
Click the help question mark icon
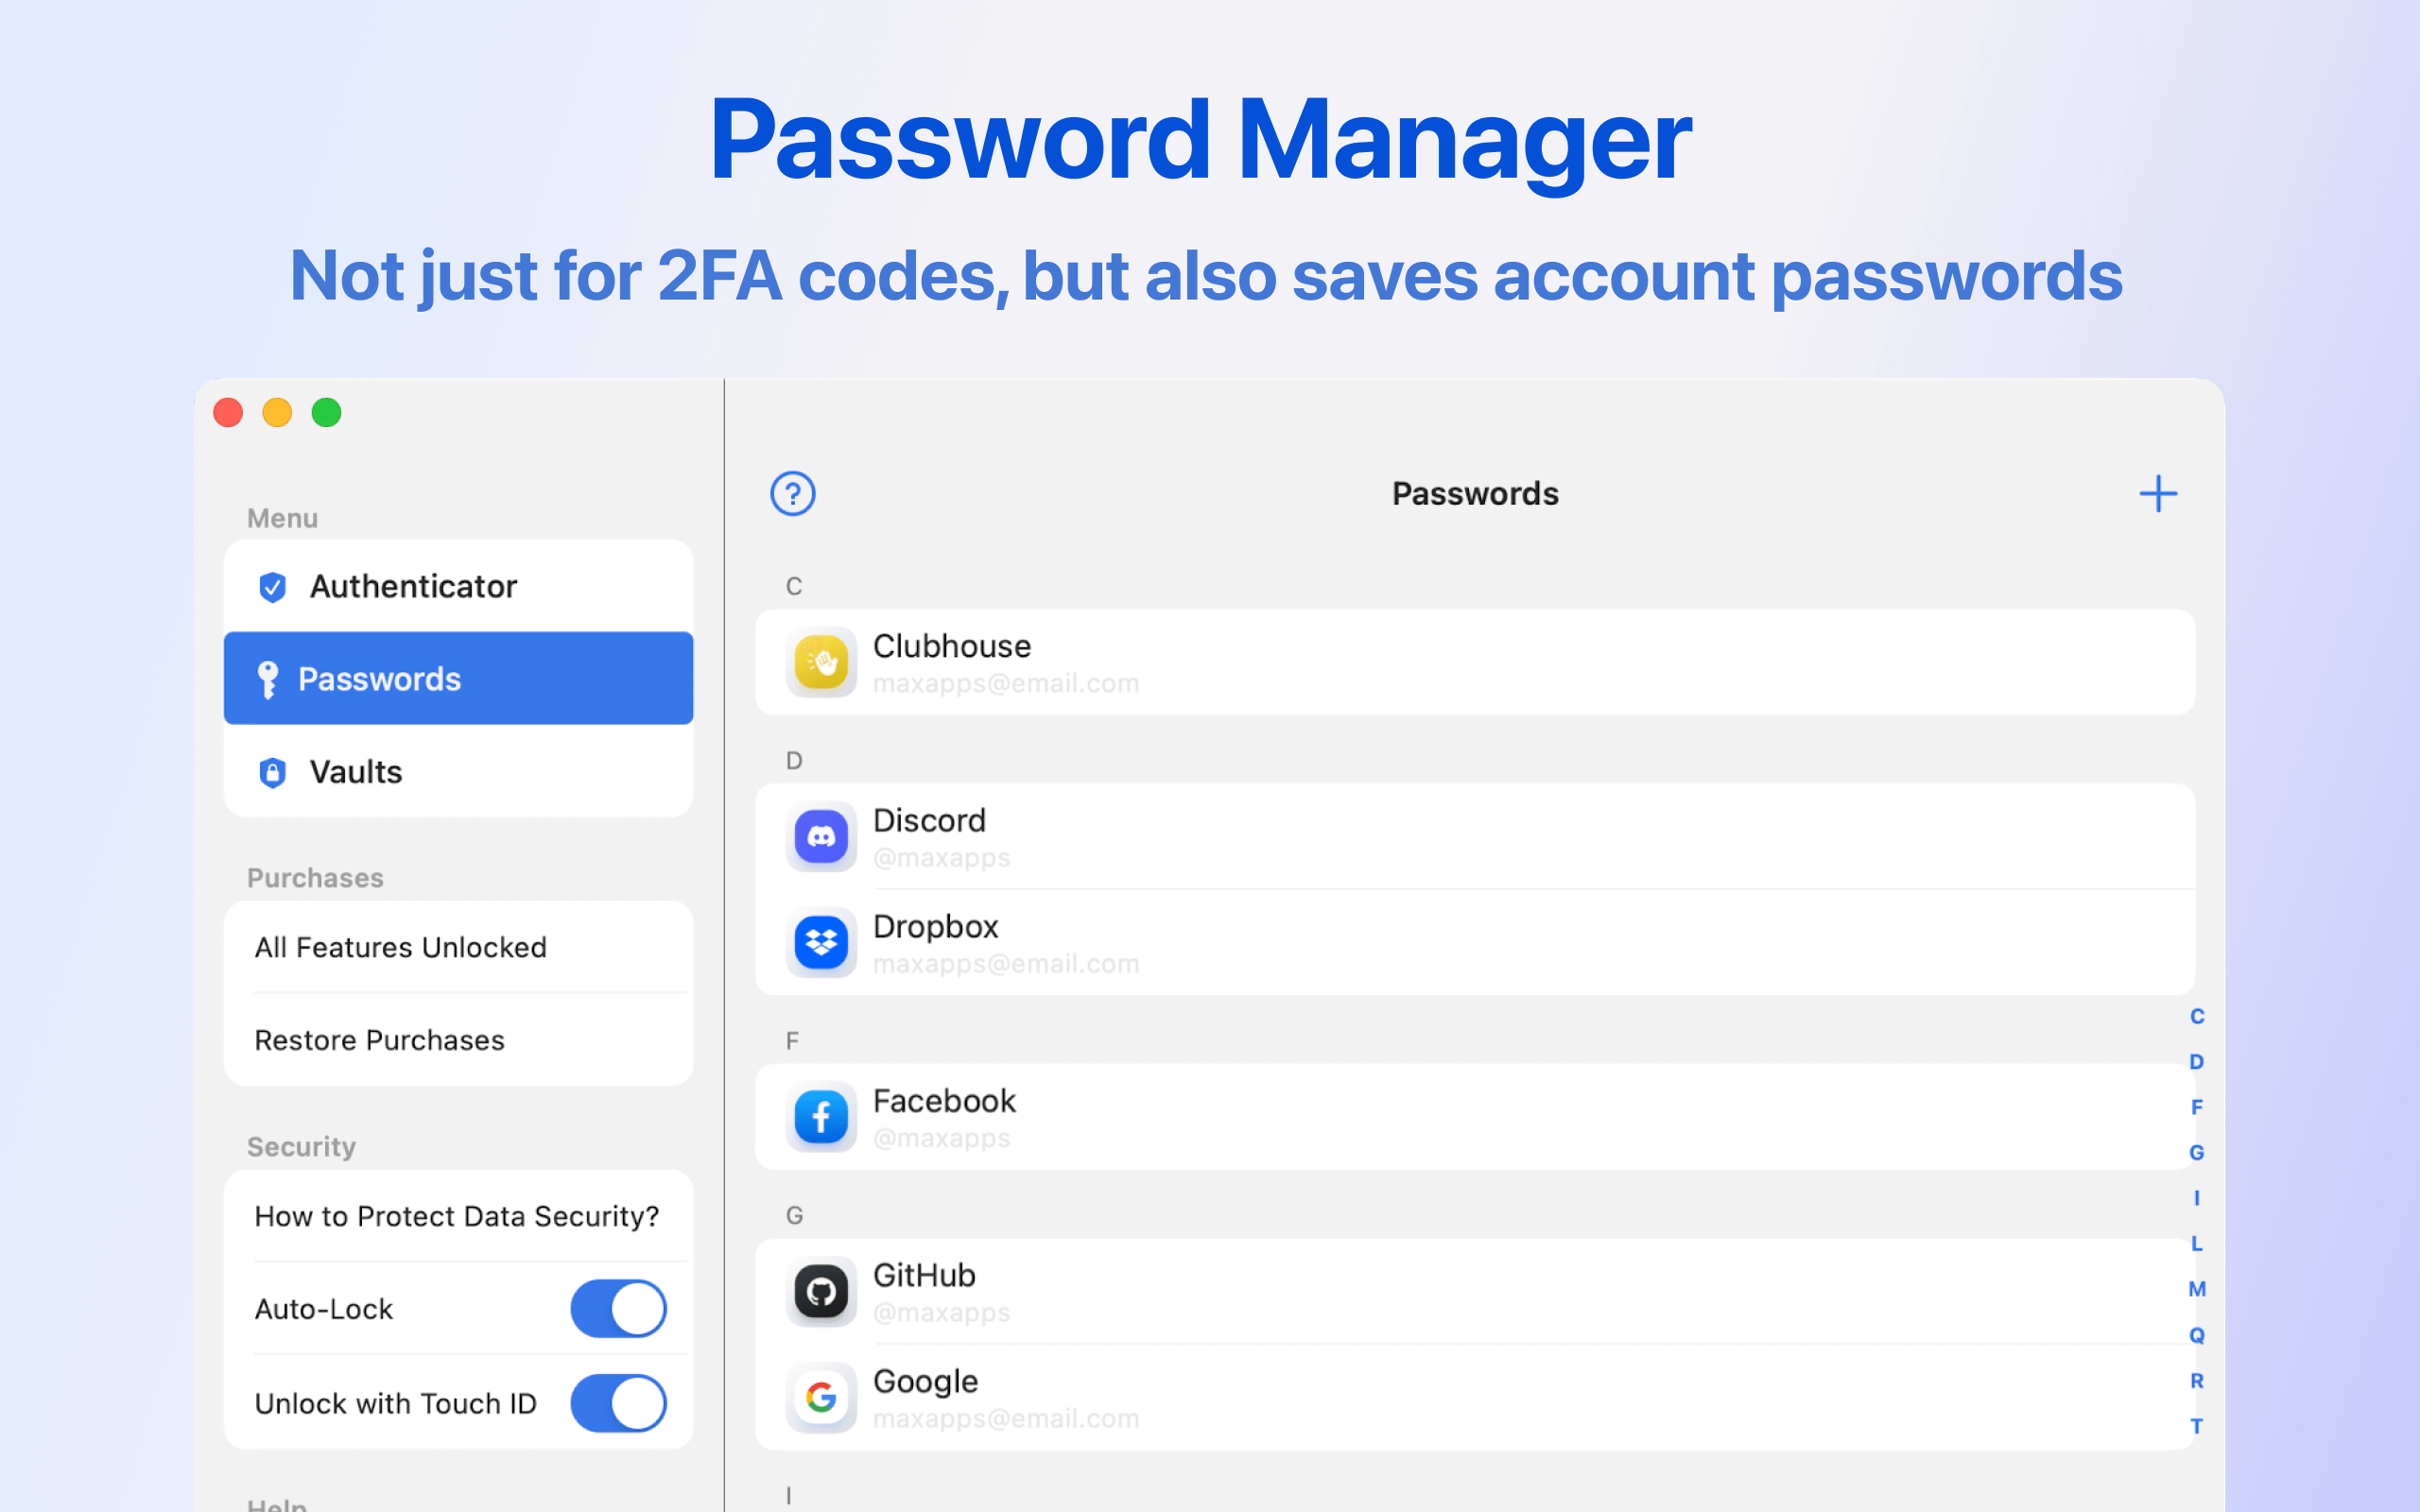[792, 494]
